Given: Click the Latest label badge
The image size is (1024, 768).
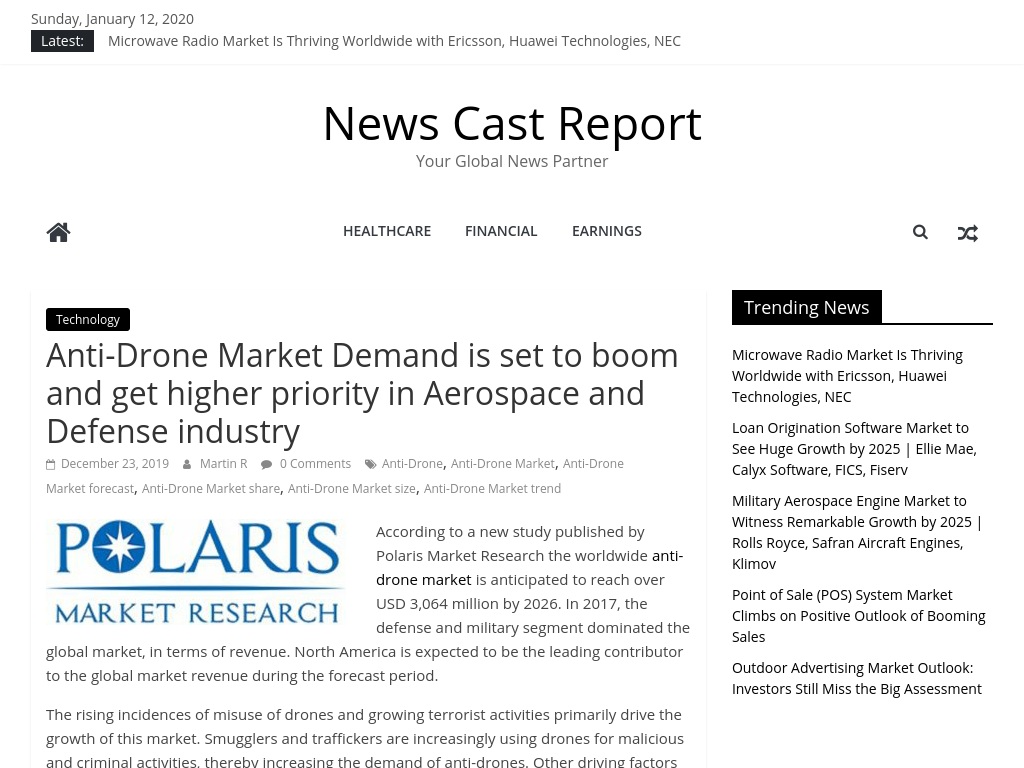Looking at the screenshot, I should click(x=62, y=41).
